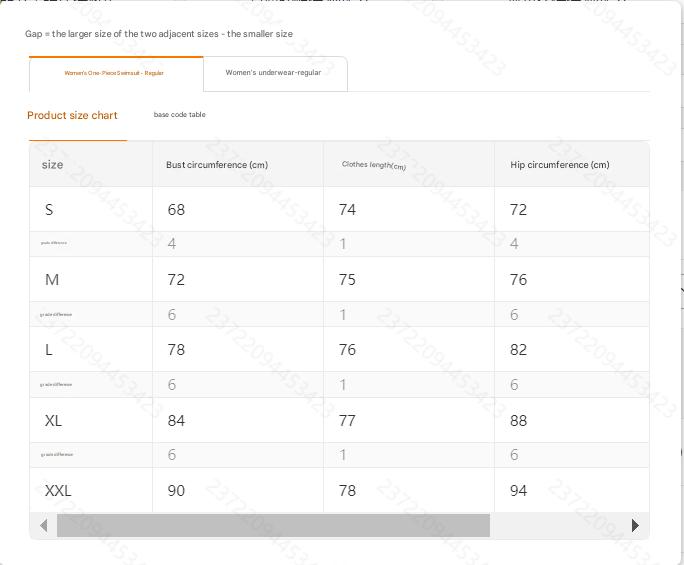Image resolution: width=684 pixels, height=565 pixels.
Task: Click the size column header
Action: (x=52, y=165)
